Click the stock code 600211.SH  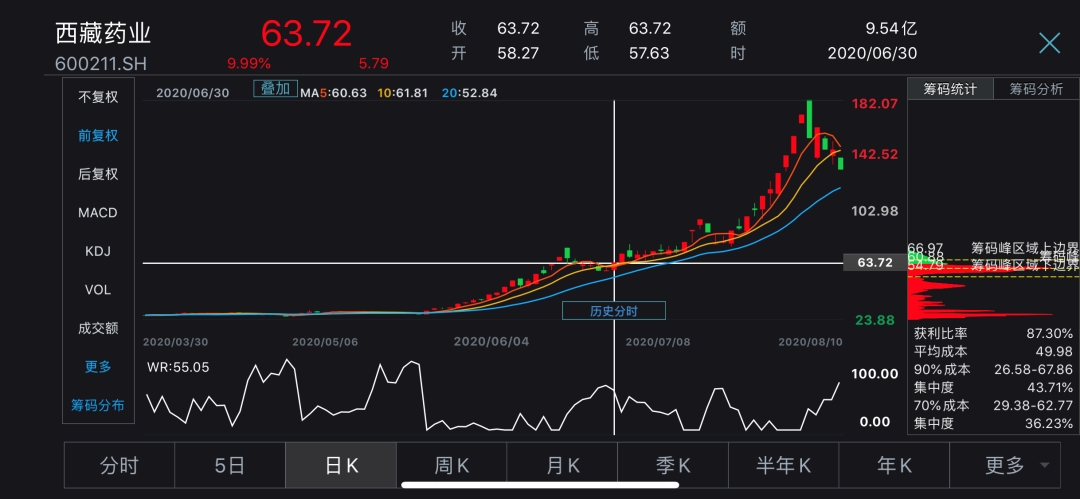pos(101,64)
